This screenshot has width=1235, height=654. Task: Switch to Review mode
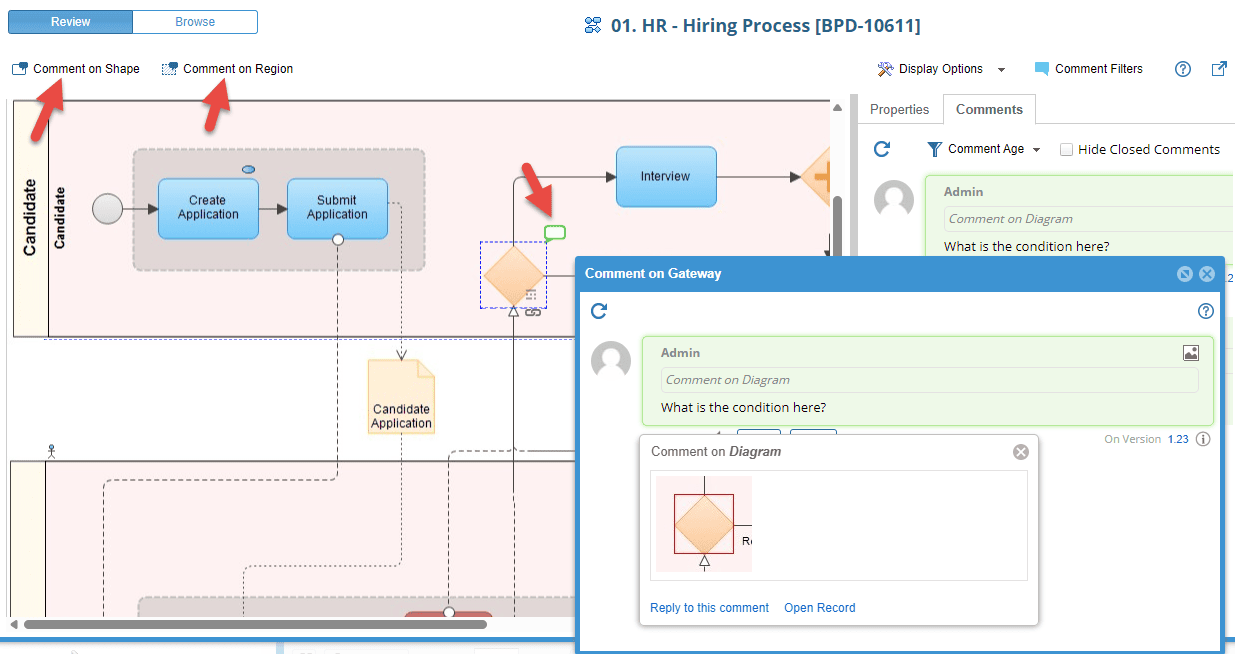(71, 22)
